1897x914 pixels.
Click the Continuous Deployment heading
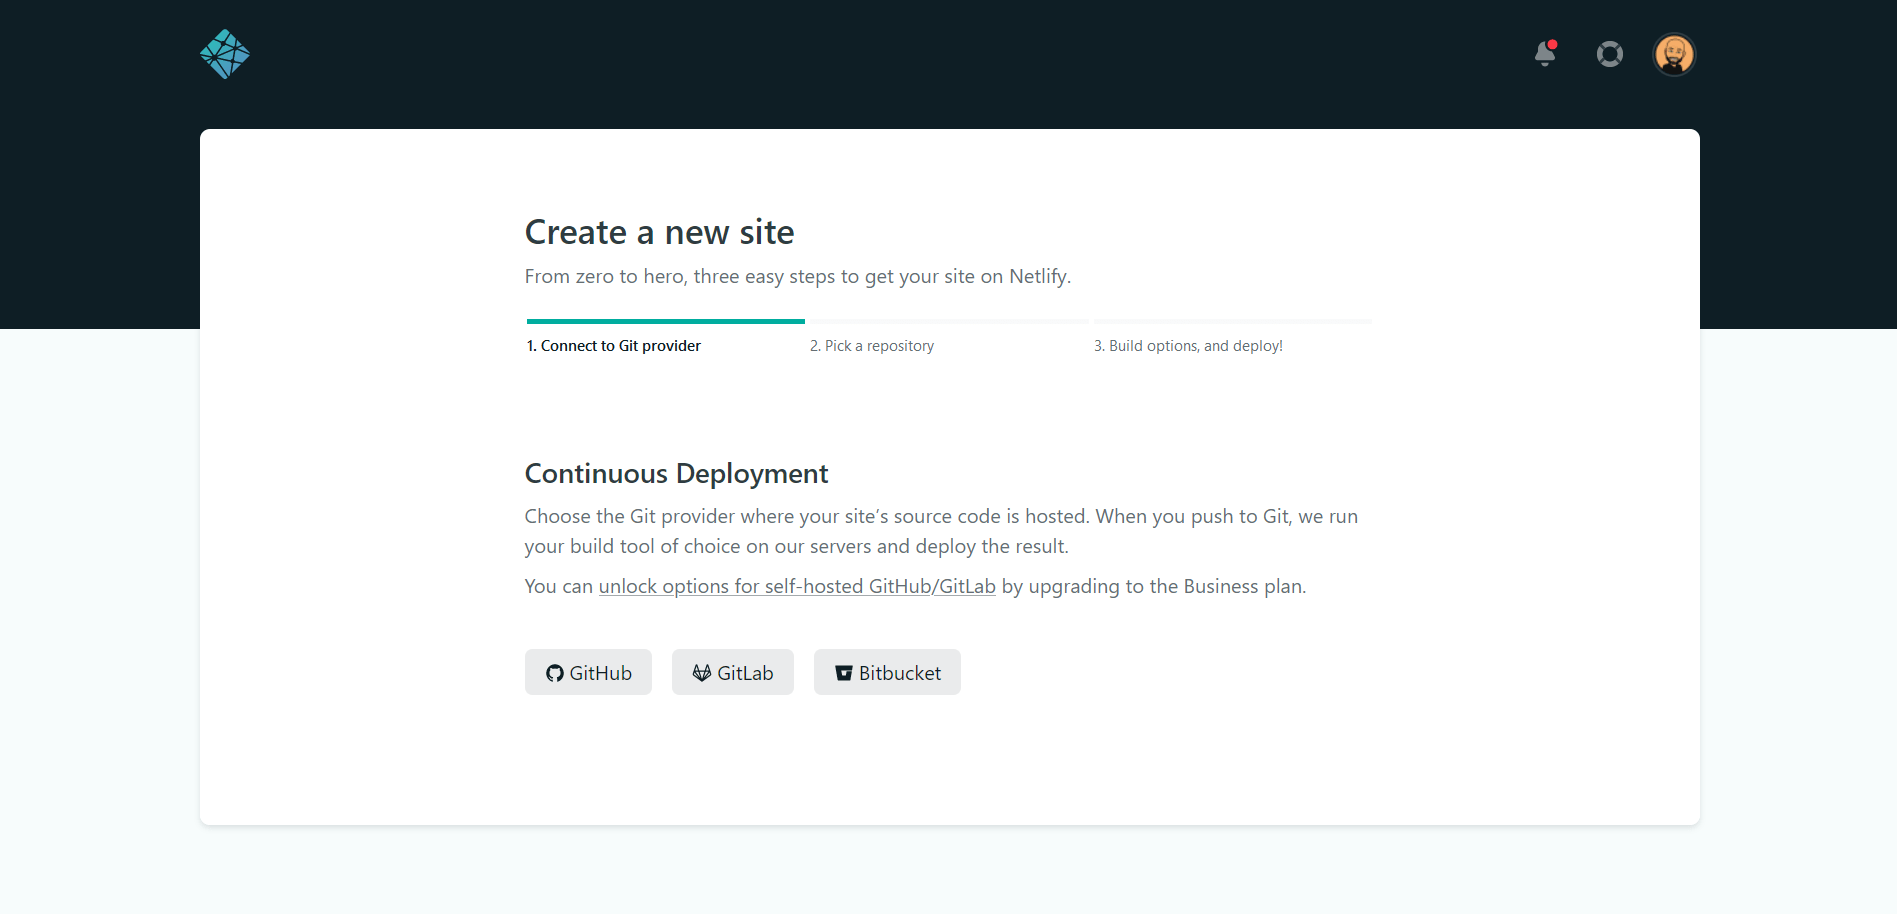pyautogui.click(x=676, y=473)
